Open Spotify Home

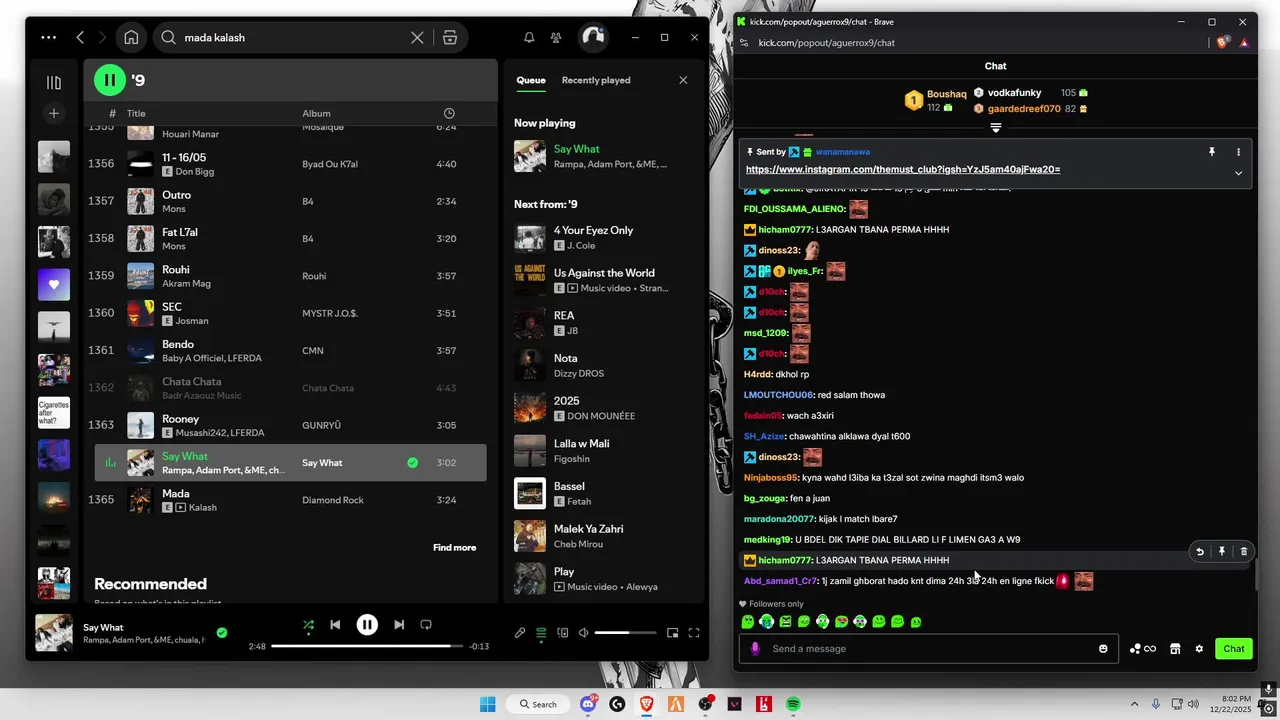pos(131,38)
